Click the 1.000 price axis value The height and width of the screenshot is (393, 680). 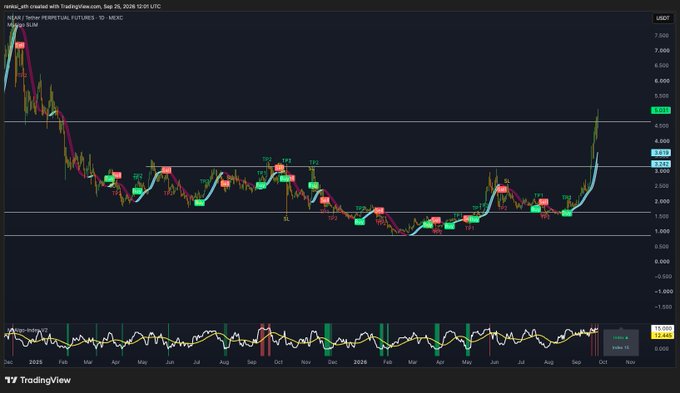pyautogui.click(x=662, y=231)
